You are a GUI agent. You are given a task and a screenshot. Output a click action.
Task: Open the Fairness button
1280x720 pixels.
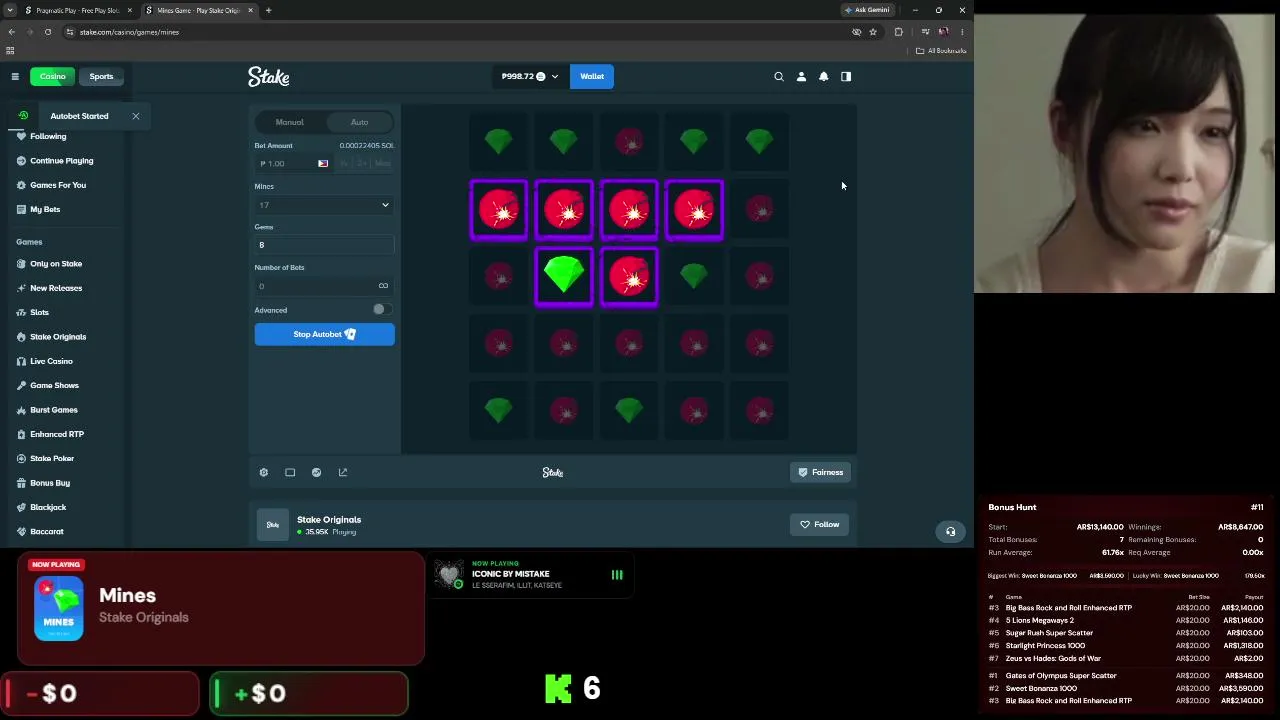820,472
